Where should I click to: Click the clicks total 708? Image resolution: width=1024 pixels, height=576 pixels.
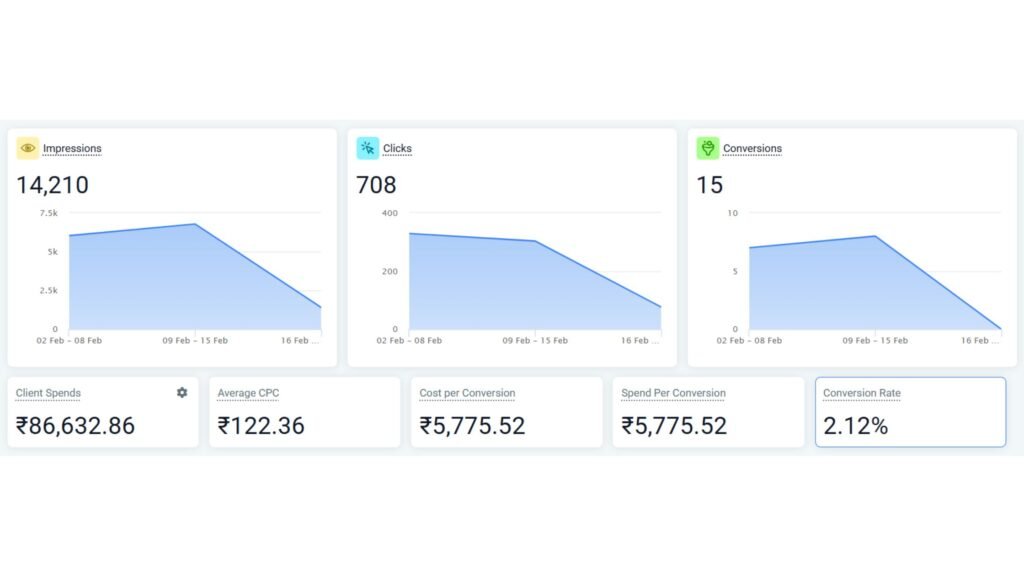coord(375,185)
